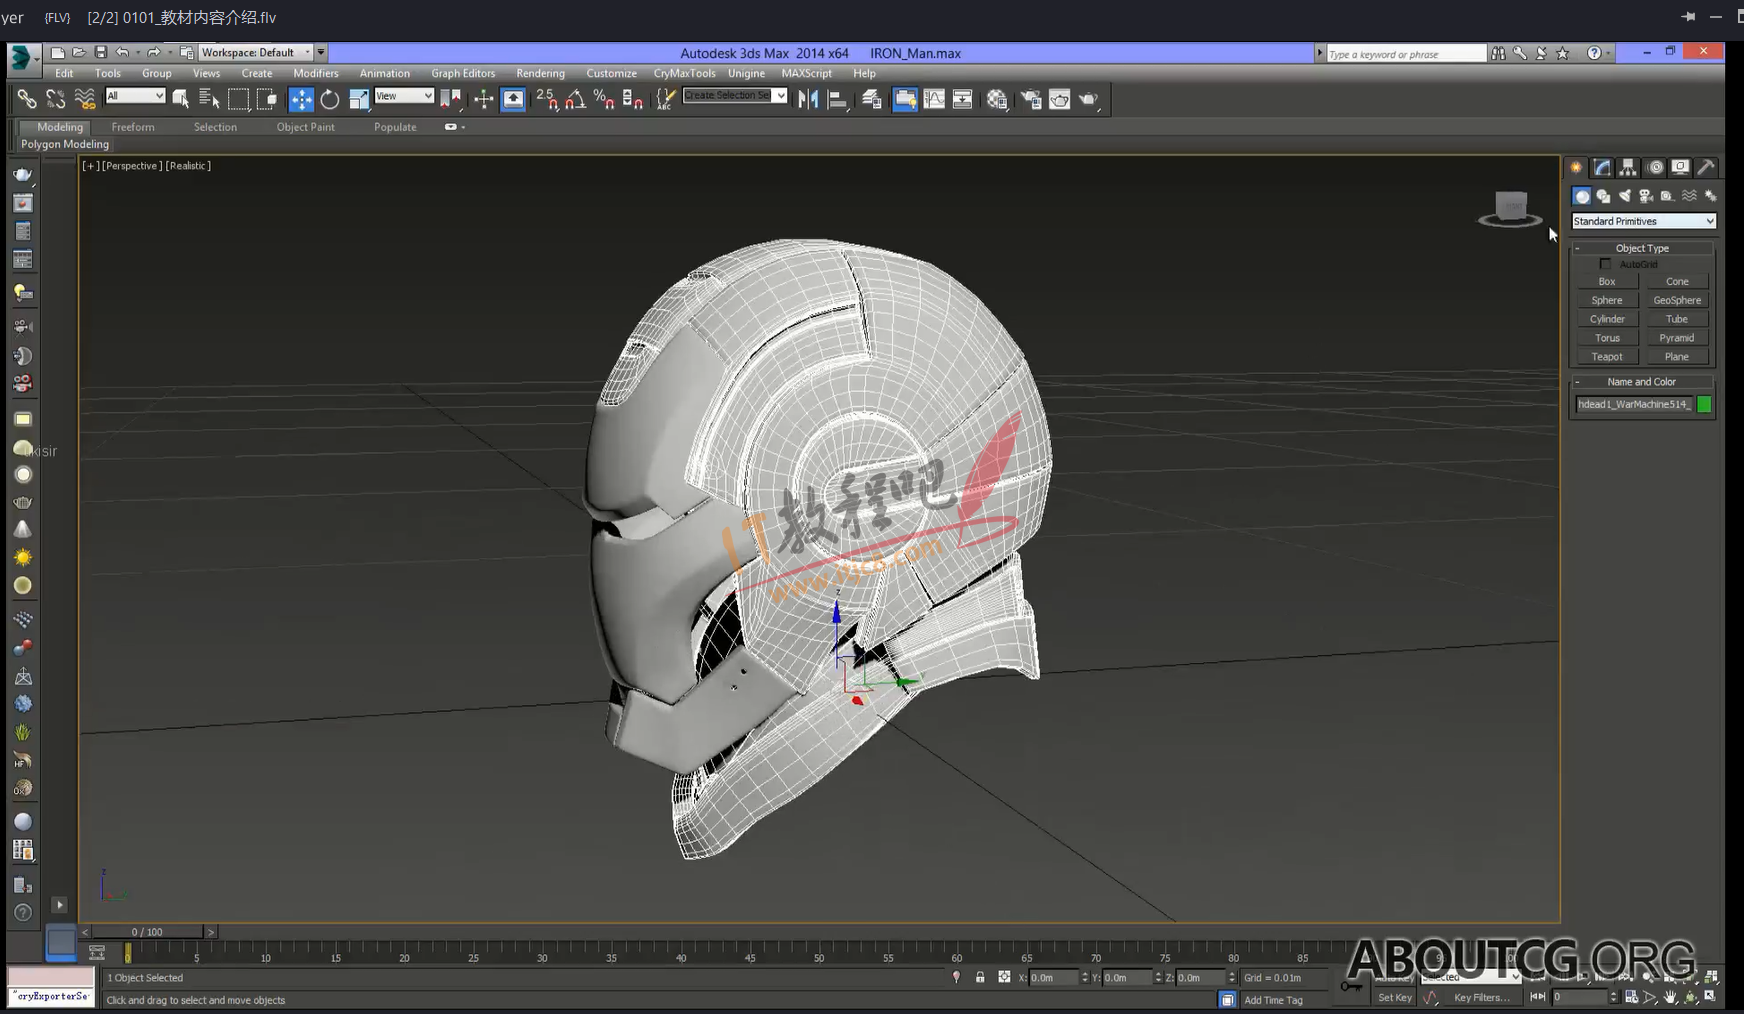Viewport: 1744px width, 1014px height.
Task: Toggle the Selection Lock icon
Action: (980, 977)
